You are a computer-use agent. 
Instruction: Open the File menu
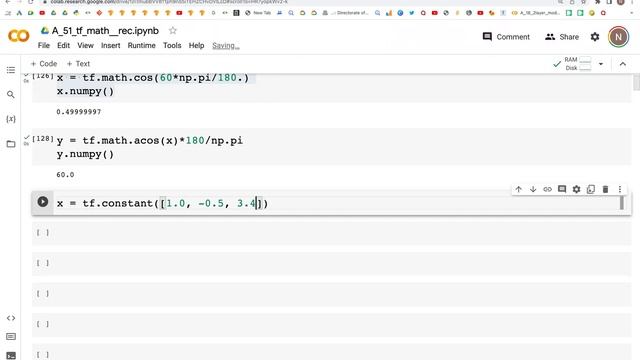coord(43,45)
